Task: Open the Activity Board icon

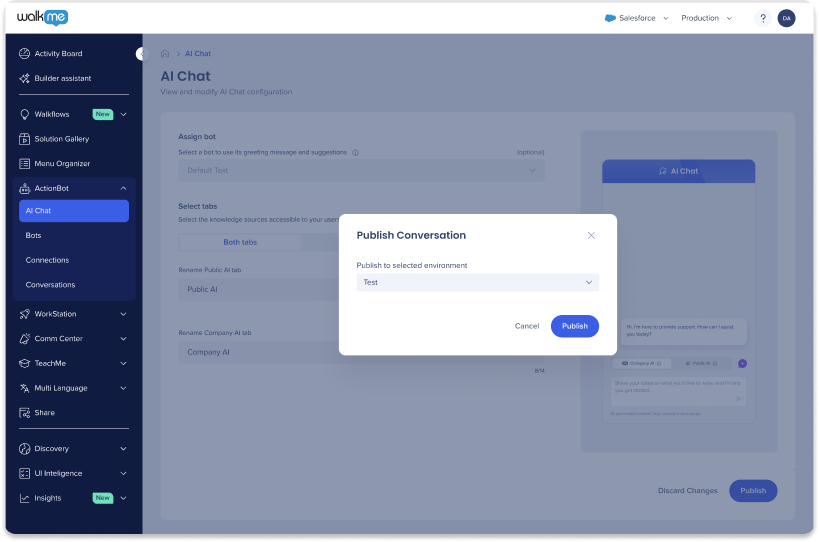Action: [x=25, y=53]
